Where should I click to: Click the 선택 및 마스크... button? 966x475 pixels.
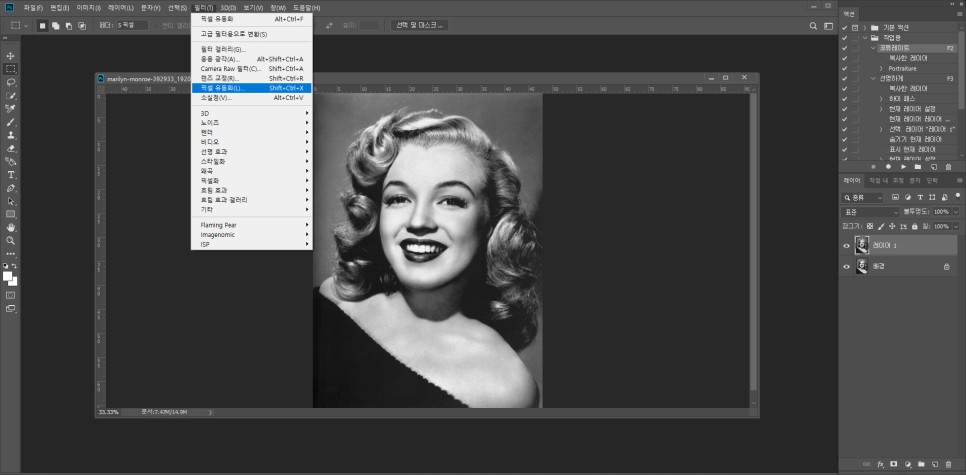click(419, 25)
